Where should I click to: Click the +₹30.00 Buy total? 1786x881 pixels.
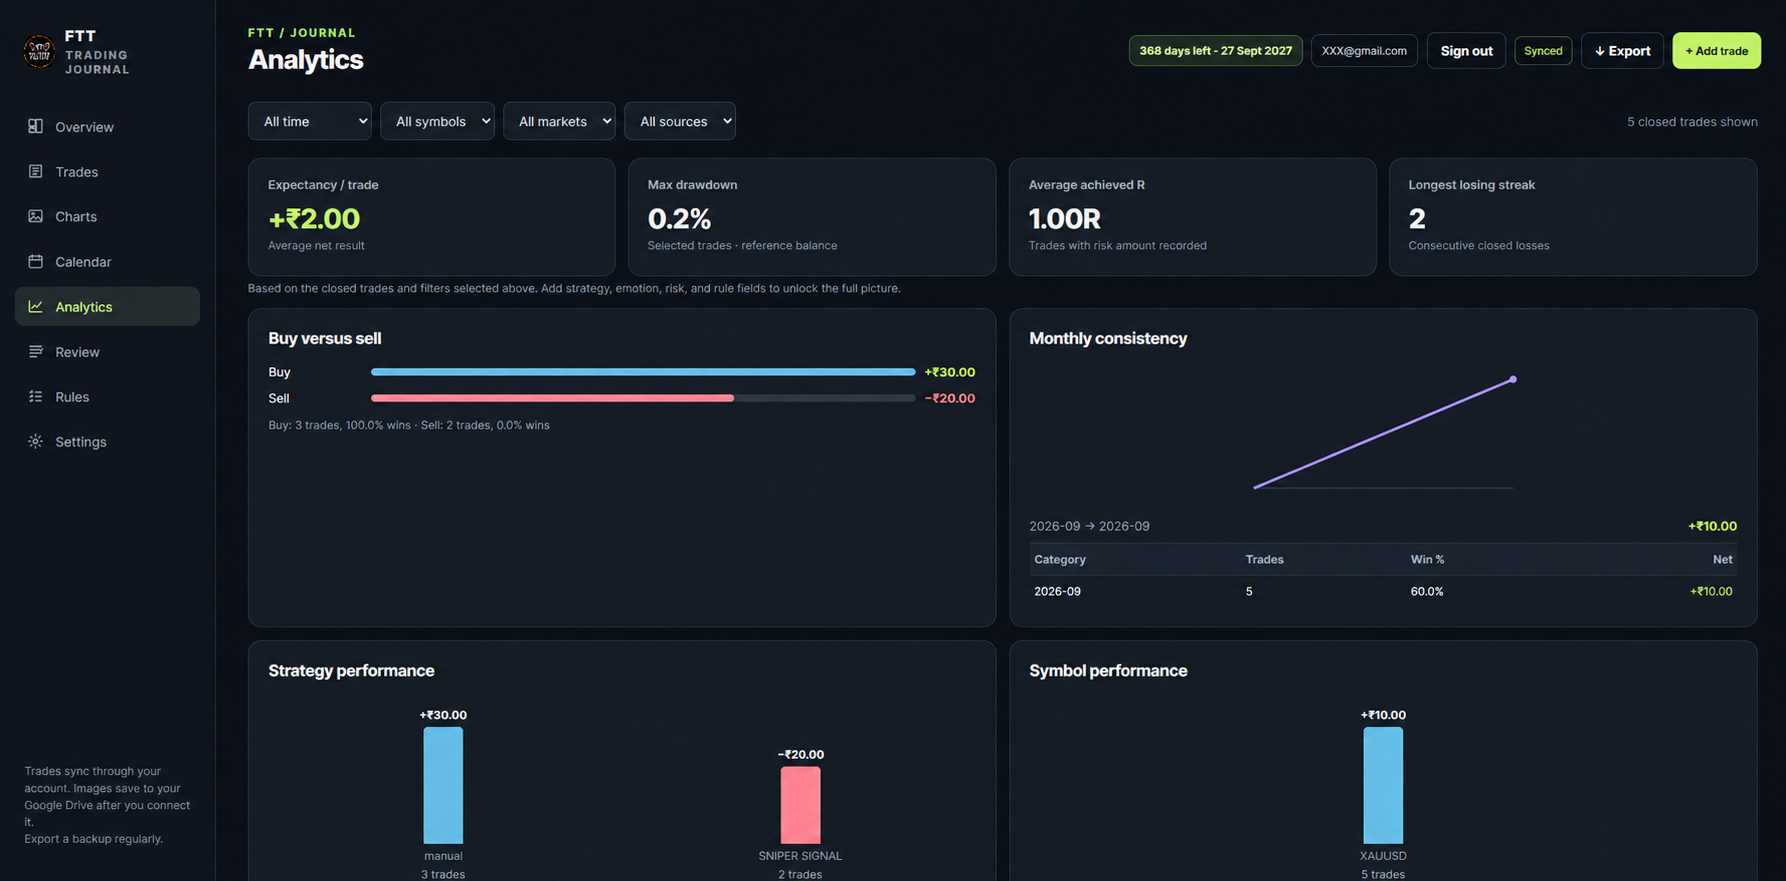950,372
